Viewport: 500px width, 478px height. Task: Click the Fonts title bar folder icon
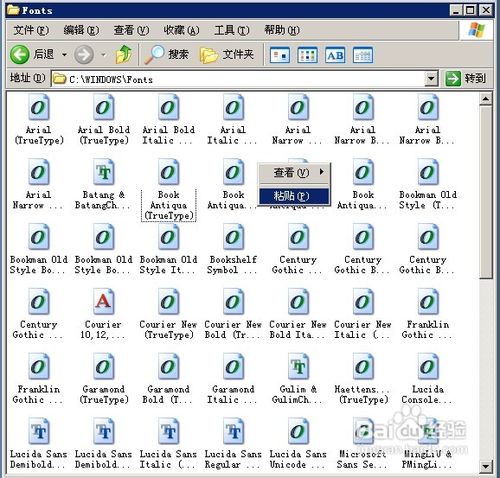13,10
